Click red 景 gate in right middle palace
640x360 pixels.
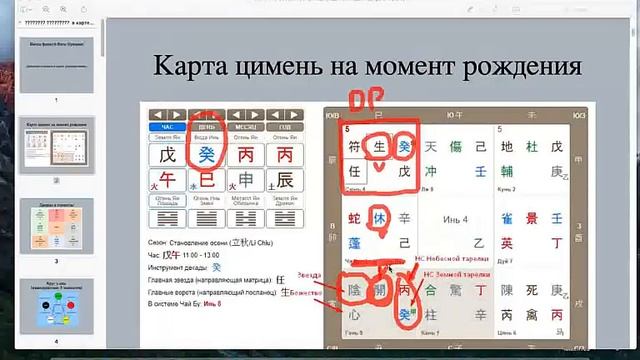pyautogui.click(x=531, y=218)
